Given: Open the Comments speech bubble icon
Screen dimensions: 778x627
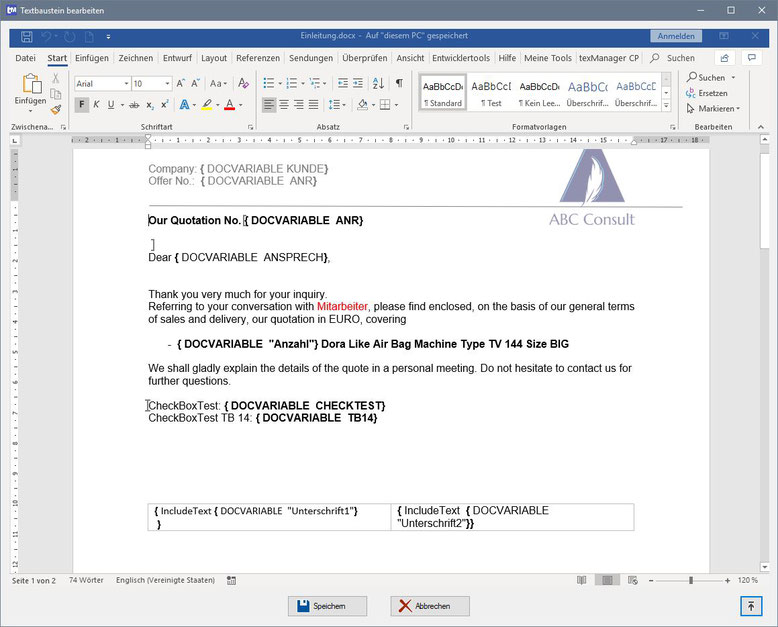Looking at the screenshot, I should [752, 58].
